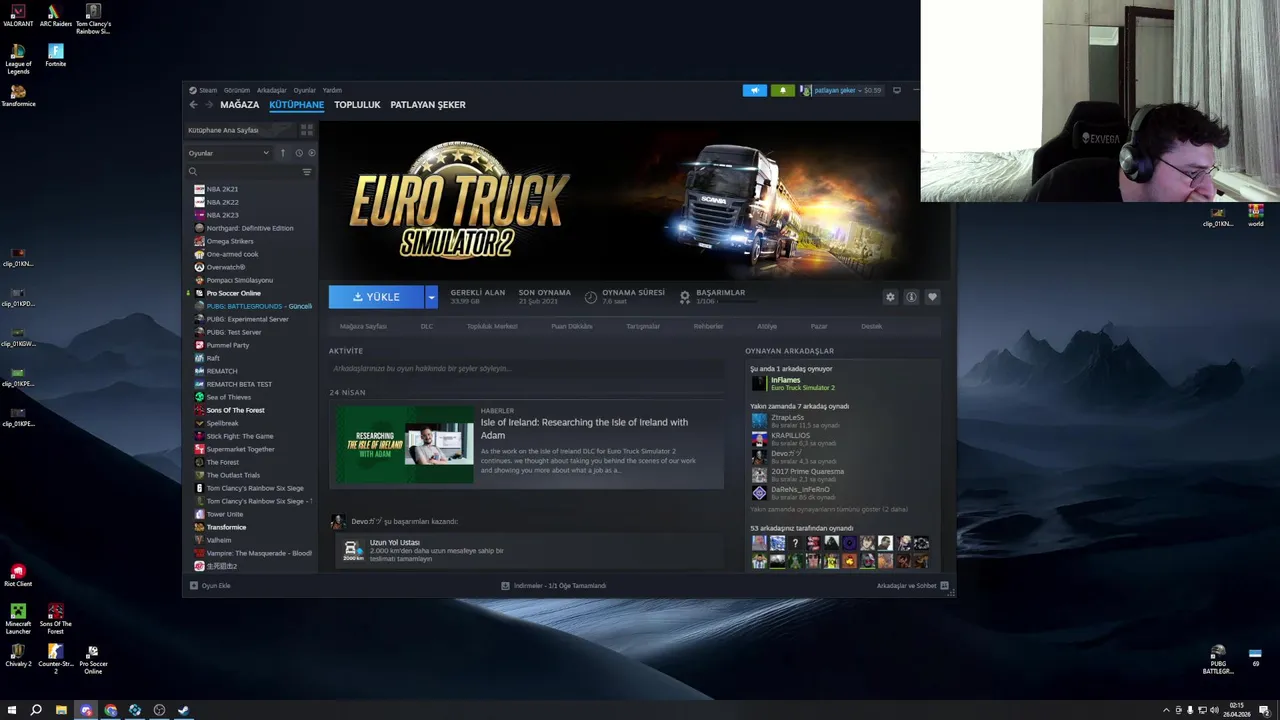Open the Mağaza Sayfası link
This screenshot has height=720, width=1280.
click(x=363, y=326)
